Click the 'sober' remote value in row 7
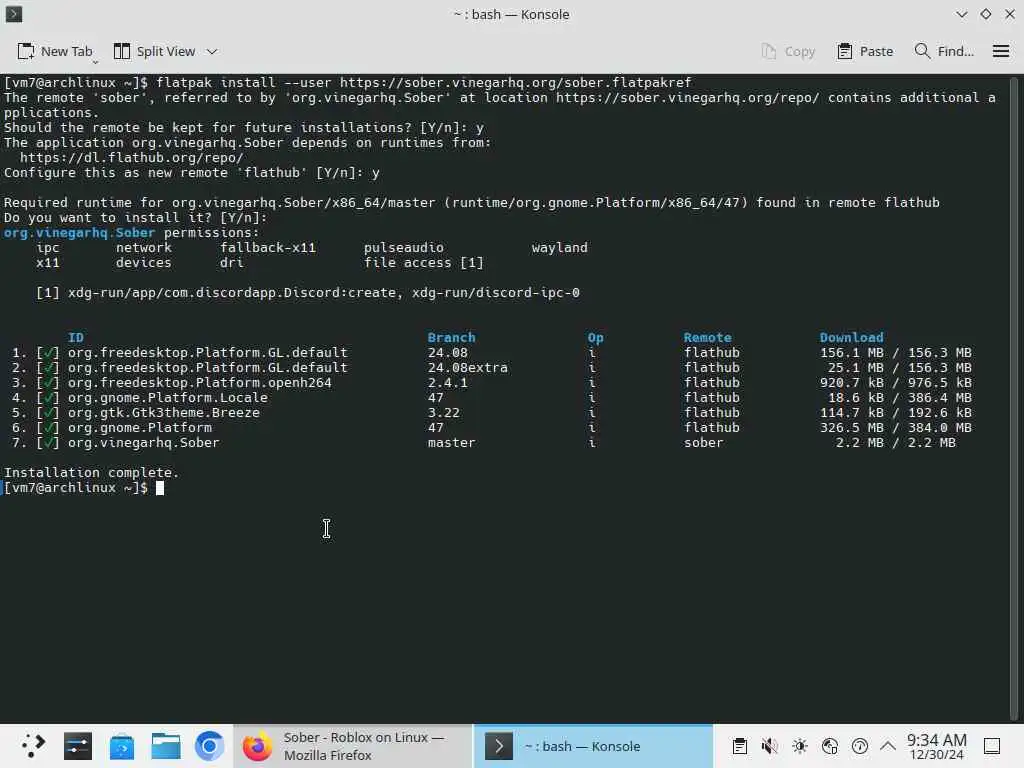 (703, 442)
